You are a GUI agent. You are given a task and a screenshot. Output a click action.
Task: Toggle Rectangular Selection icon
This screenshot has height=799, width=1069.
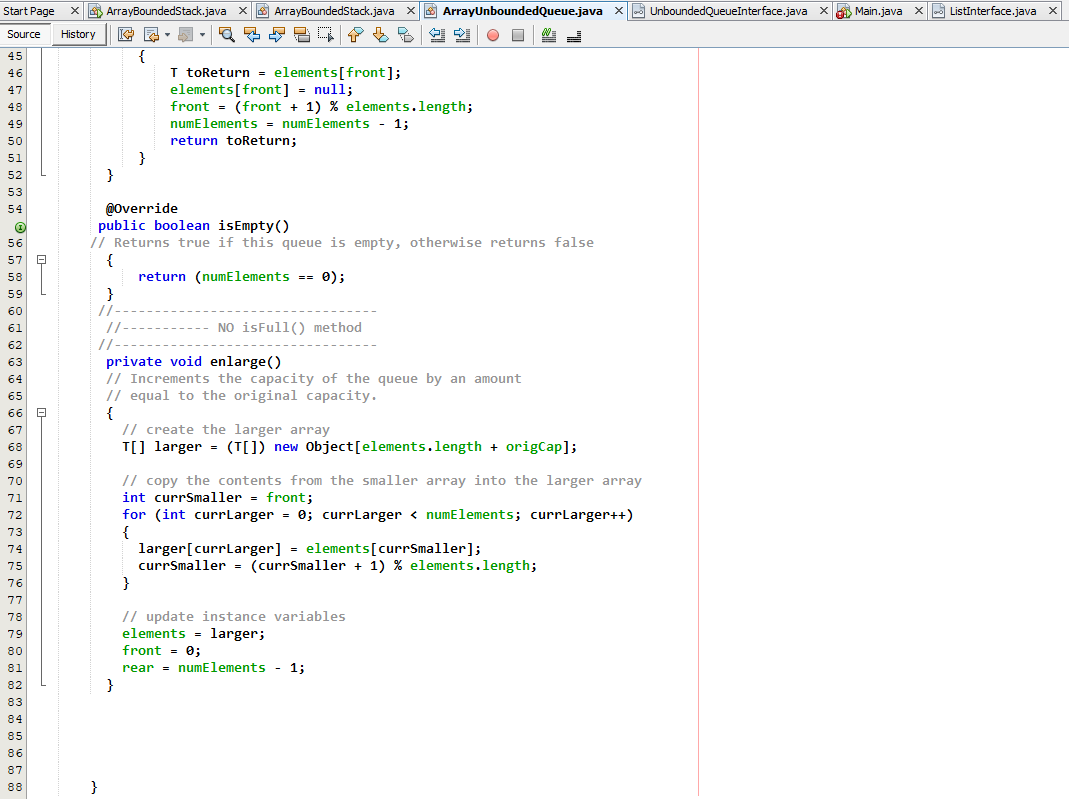326,35
